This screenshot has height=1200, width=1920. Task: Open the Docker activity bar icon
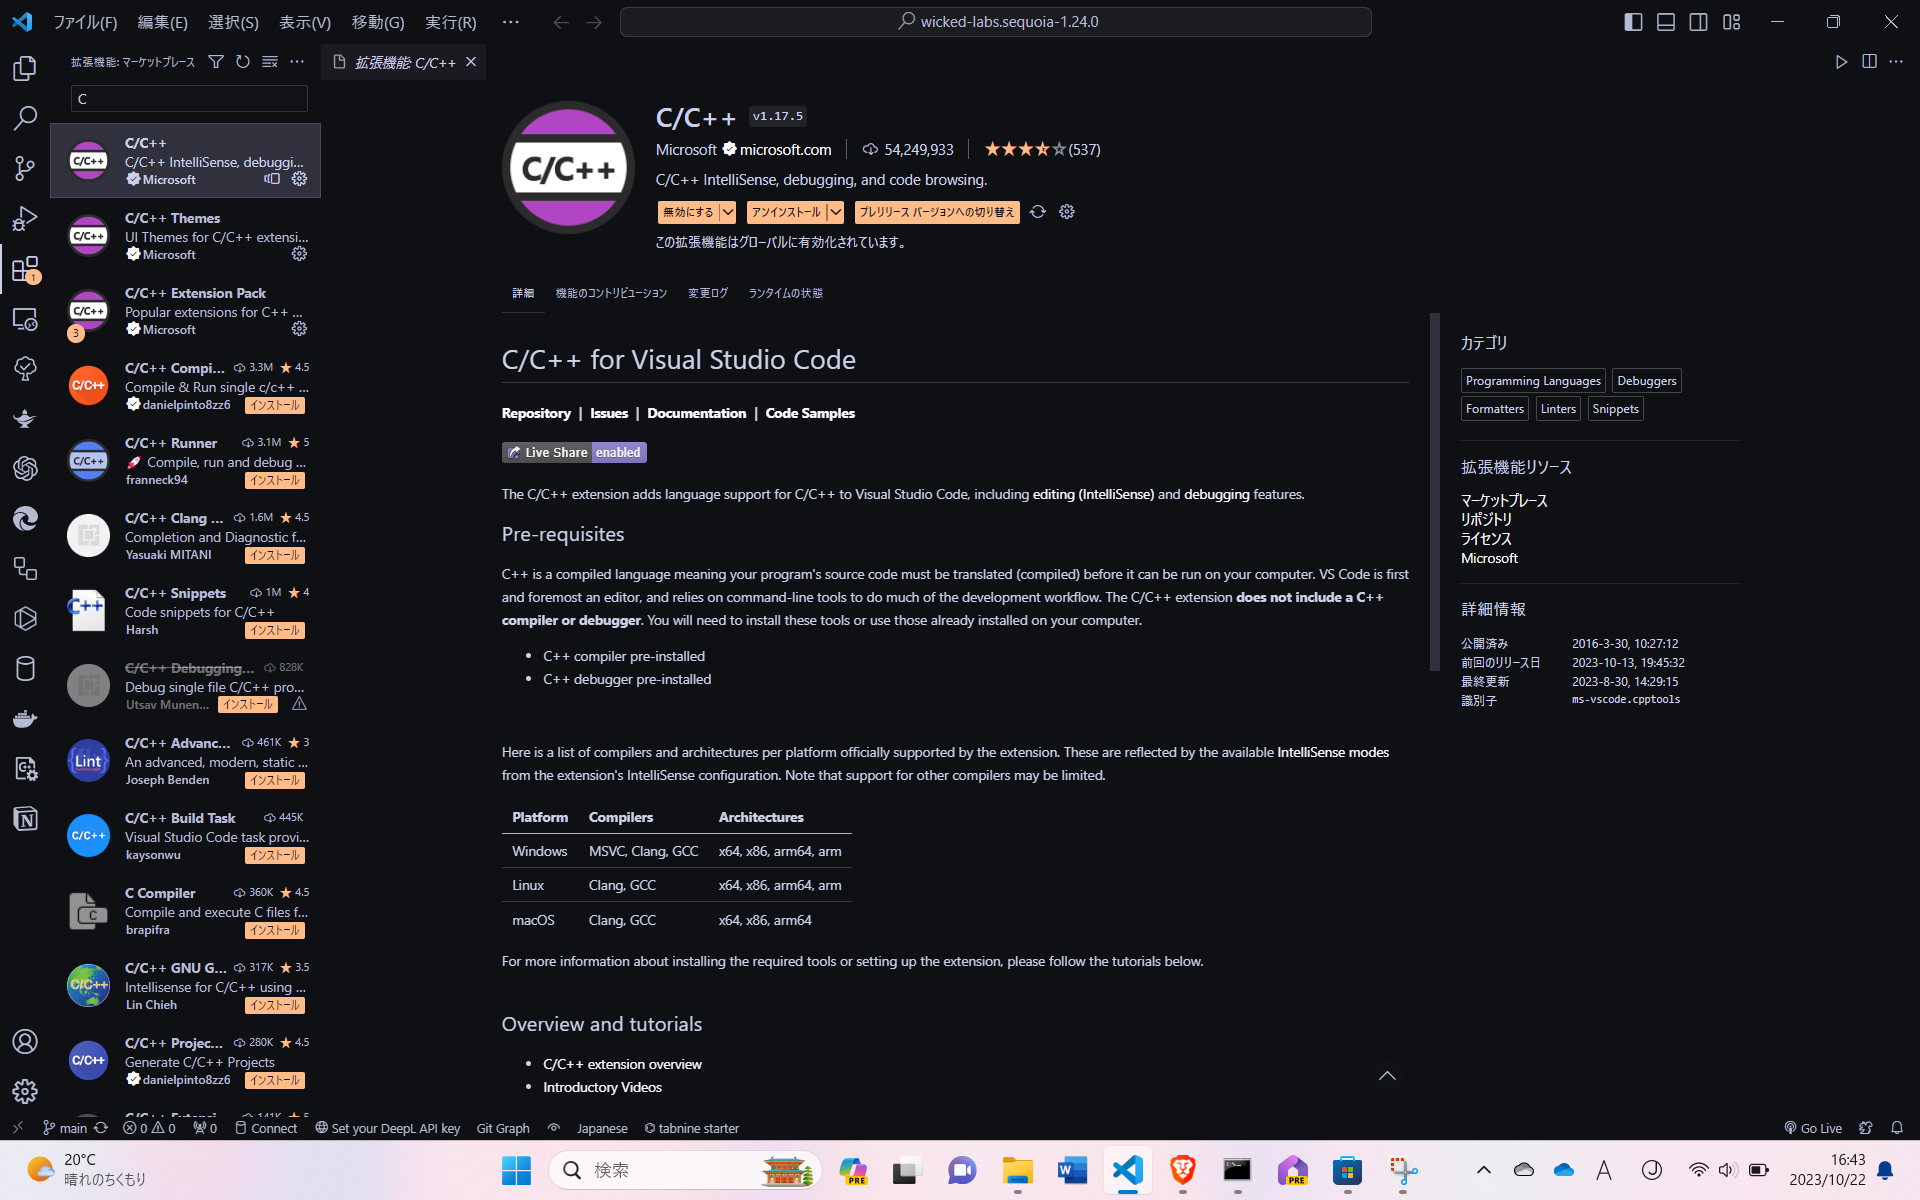point(25,718)
